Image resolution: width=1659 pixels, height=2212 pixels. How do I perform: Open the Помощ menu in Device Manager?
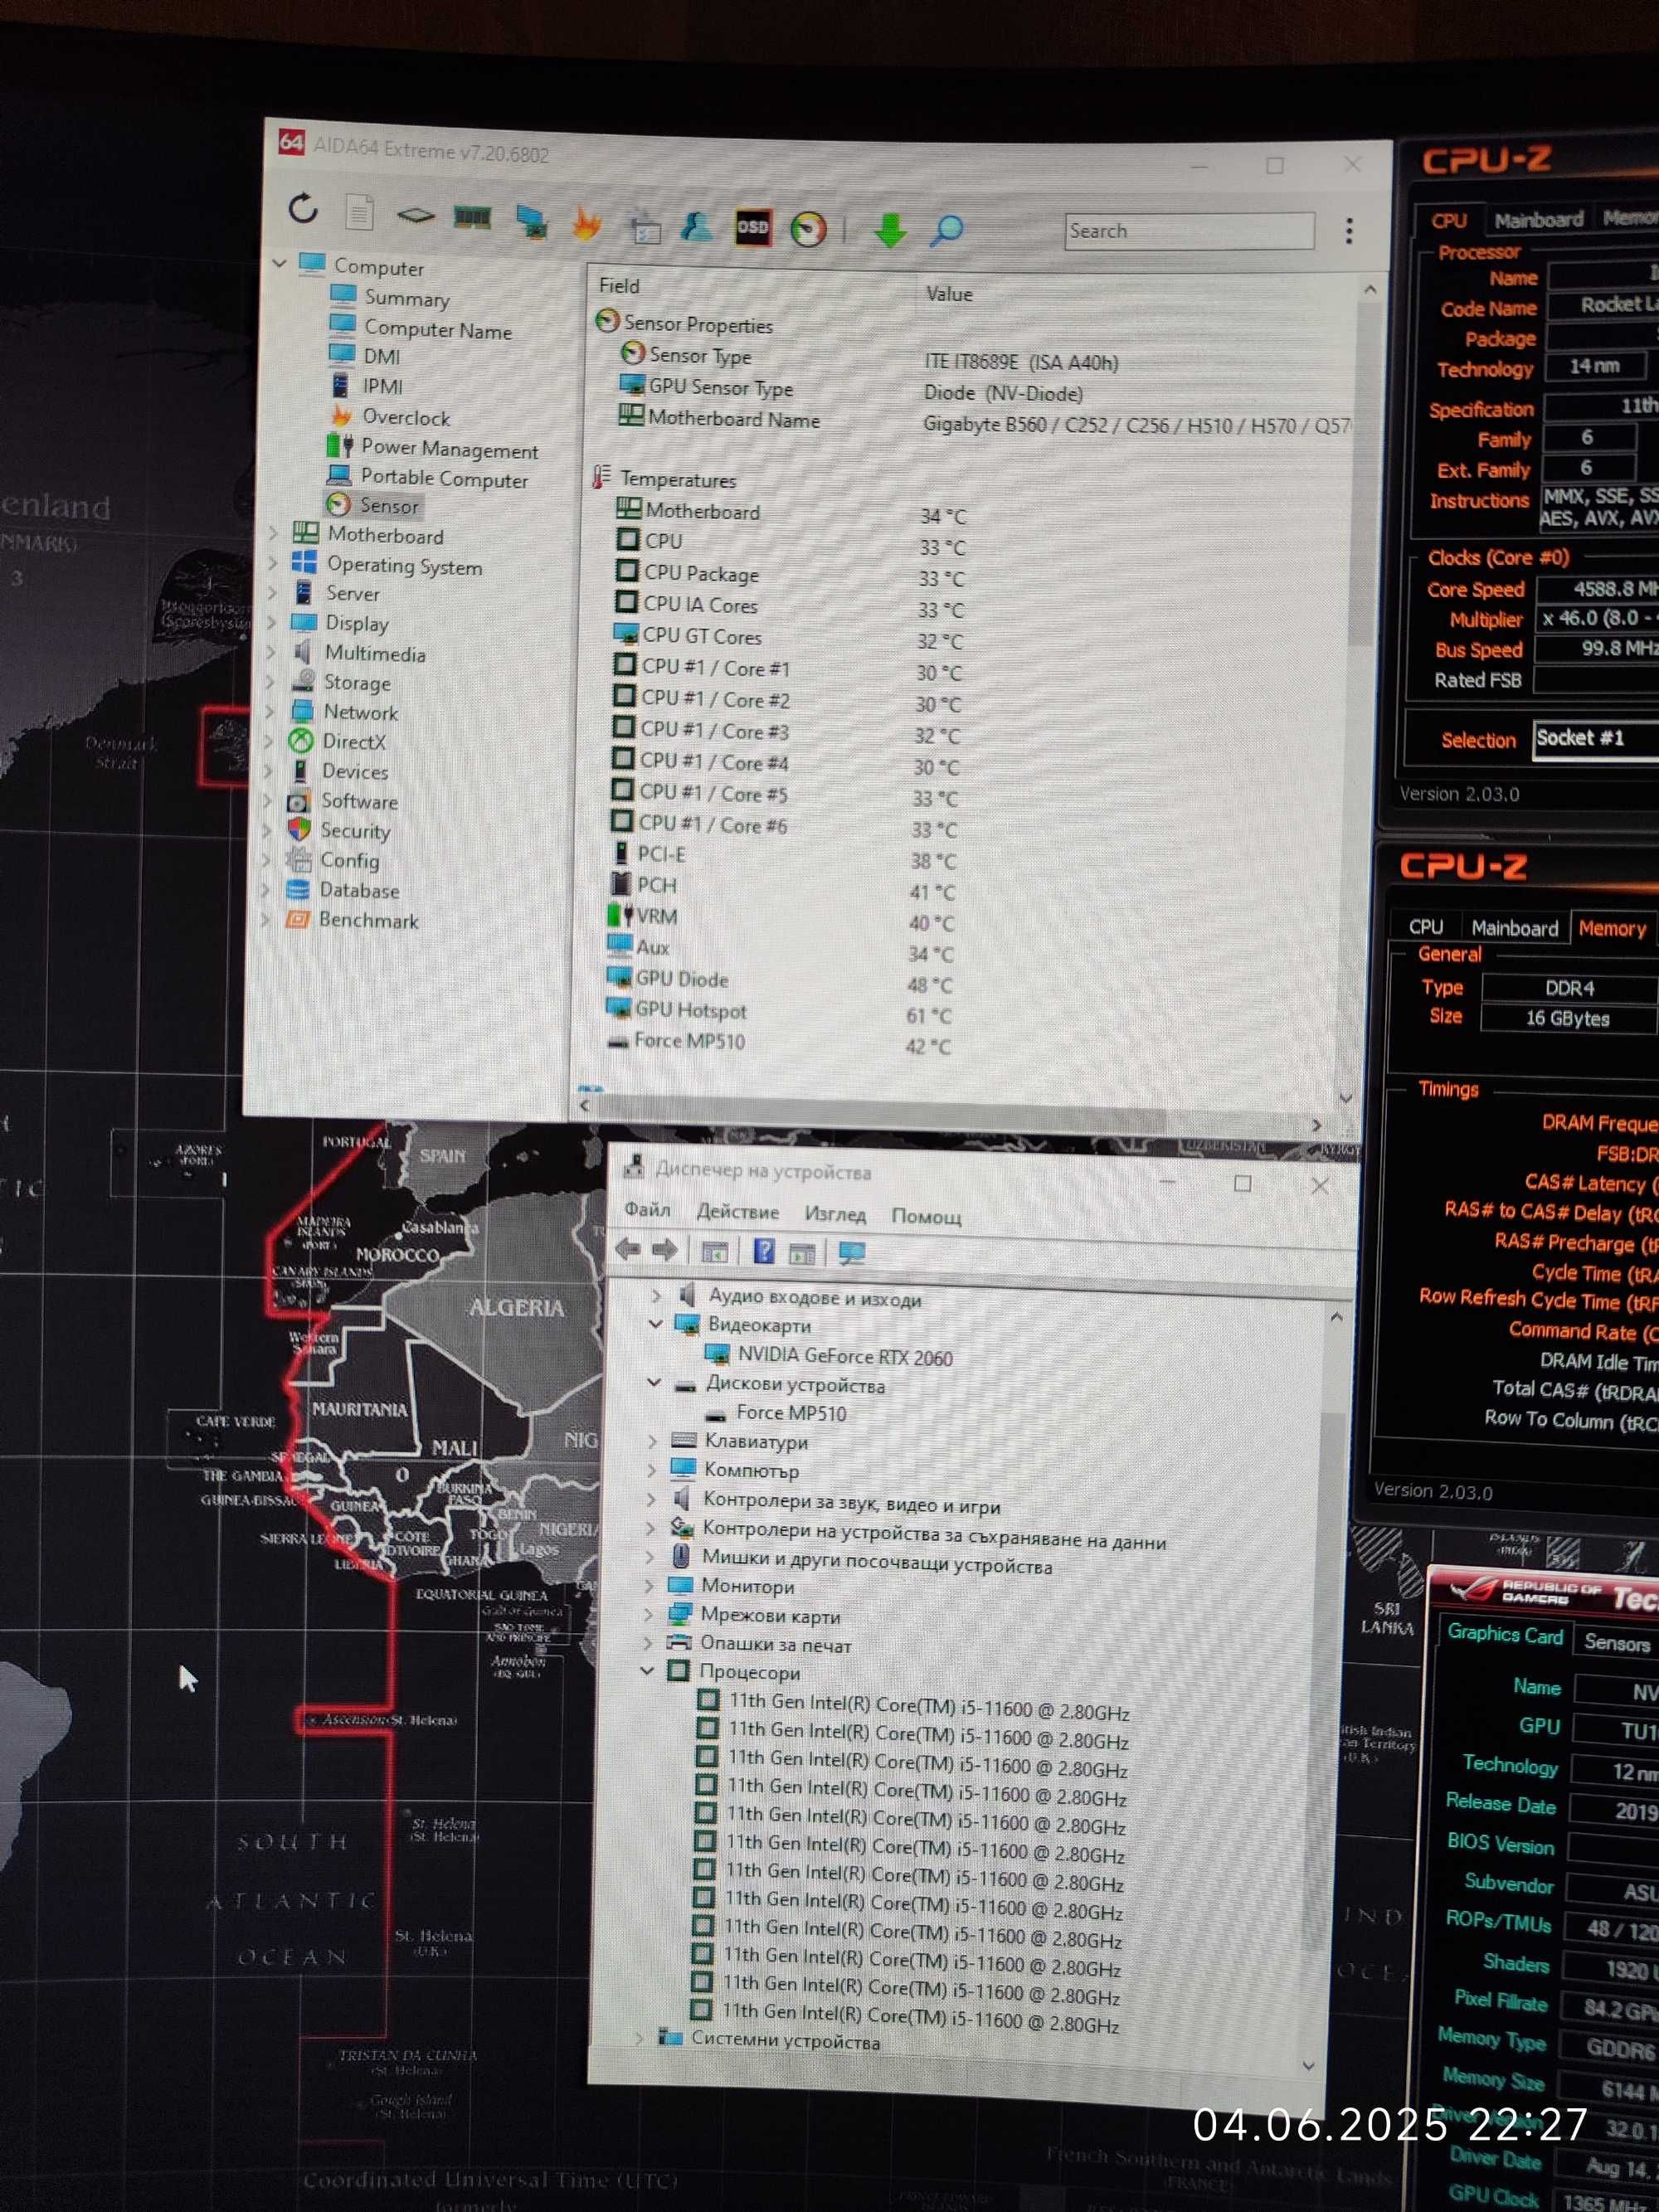coord(926,1216)
